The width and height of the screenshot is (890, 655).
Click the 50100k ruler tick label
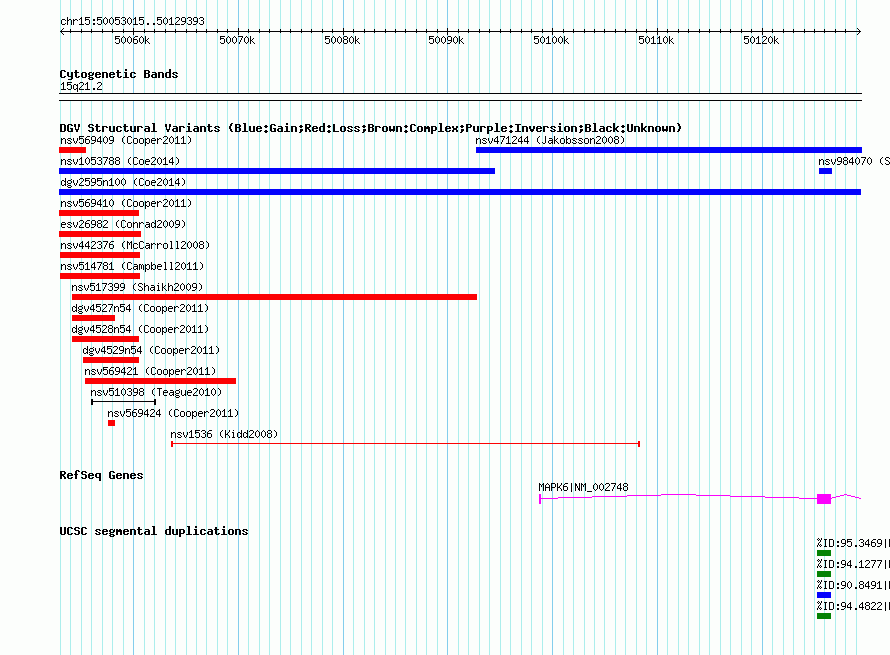[x=551, y=40]
